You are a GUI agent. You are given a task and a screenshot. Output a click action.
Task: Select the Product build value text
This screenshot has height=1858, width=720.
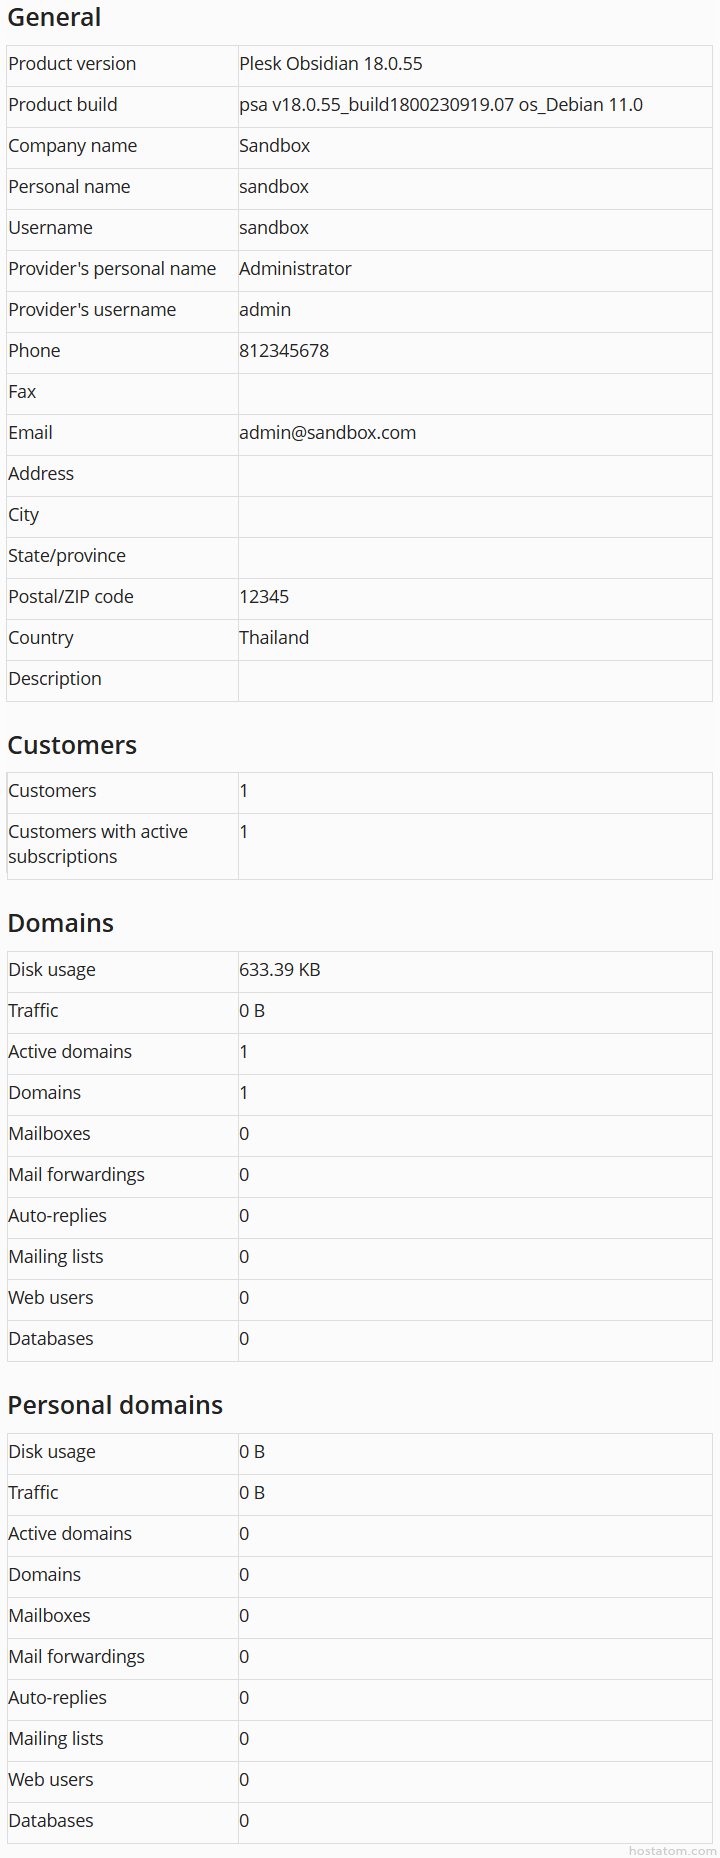tap(440, 105)
